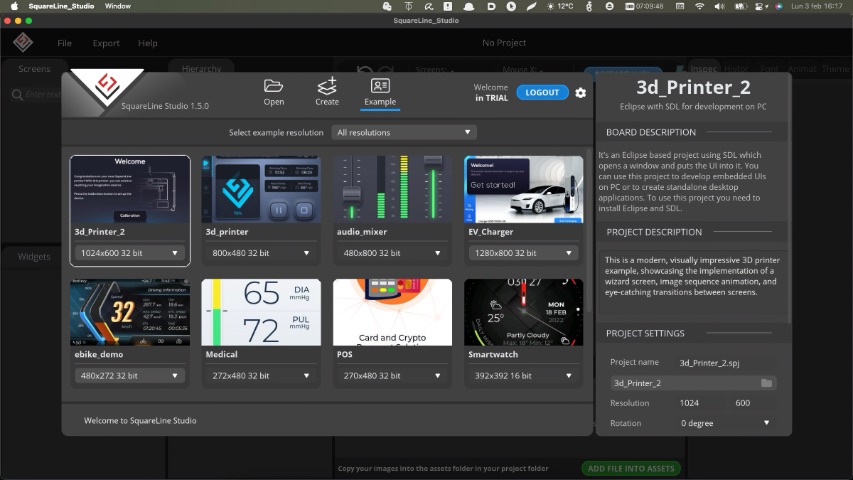
Task: Expand Medical 272x480 32 bit dropdown
Action: (261, 376)
